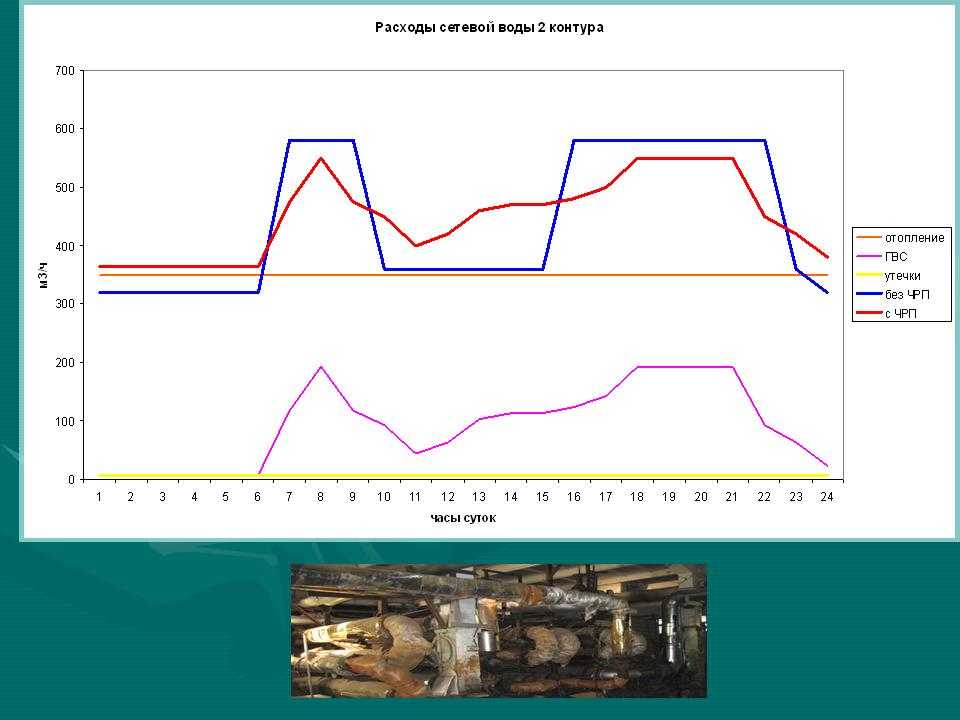Select the 'с ЧРП' legend entry
Viewport: 960px width, 720px height.
coord(901,314)
